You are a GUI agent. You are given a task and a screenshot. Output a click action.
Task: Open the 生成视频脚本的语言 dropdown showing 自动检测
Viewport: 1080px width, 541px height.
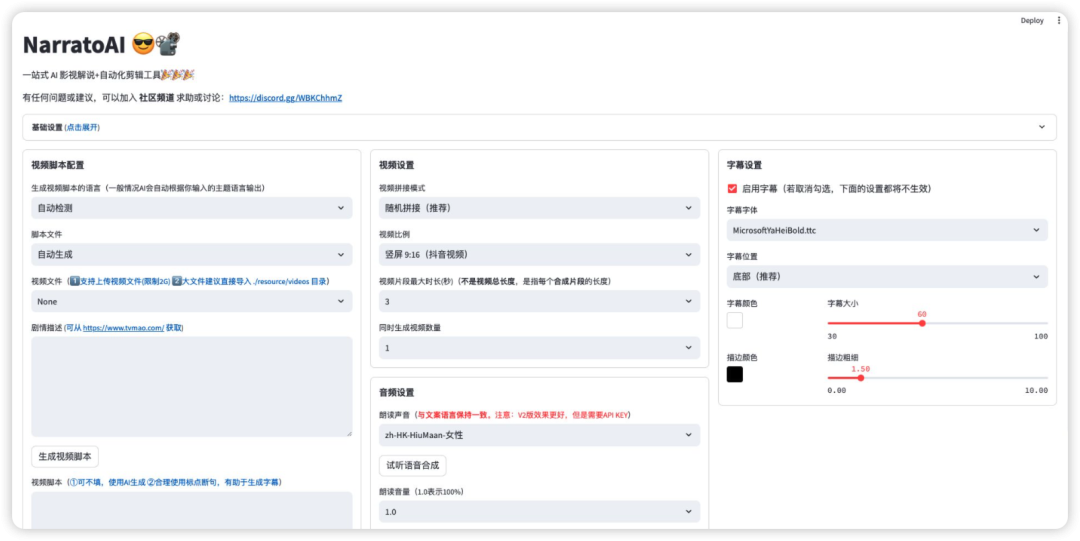tap(191, 207)
